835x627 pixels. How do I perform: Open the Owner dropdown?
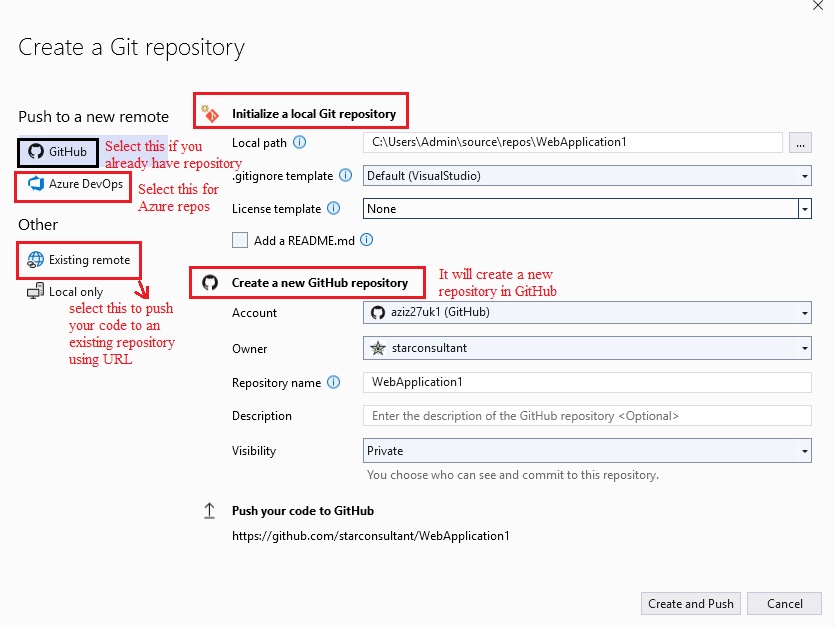pos(587,348)
